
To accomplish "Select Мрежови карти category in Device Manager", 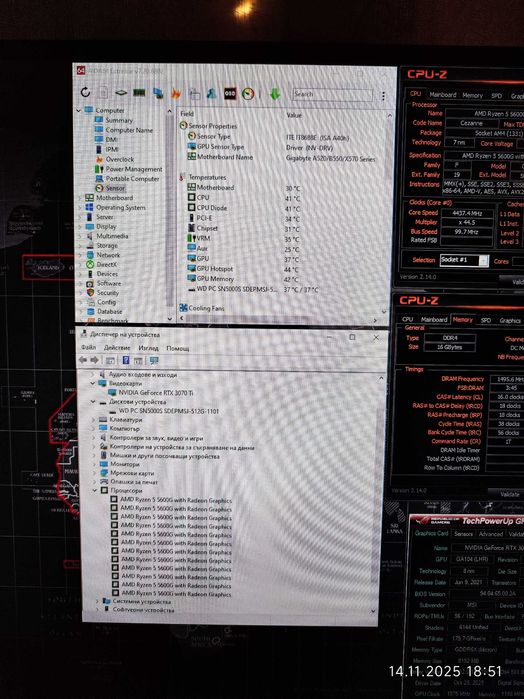I will click(x=127, y=473).
